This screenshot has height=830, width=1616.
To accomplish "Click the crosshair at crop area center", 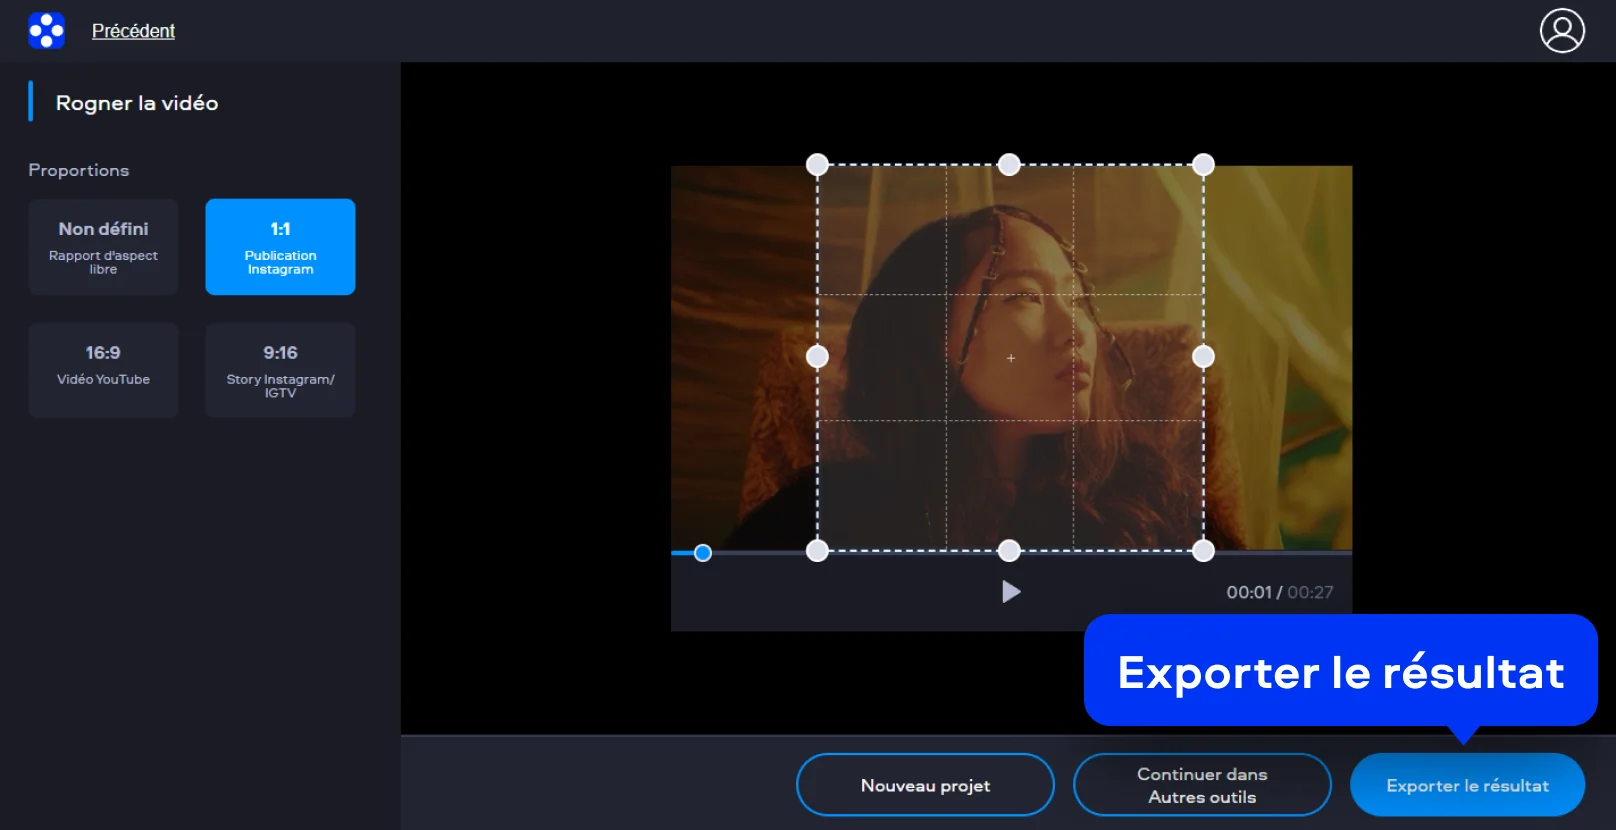I will pyautogui.click(x=1011, y=358).
